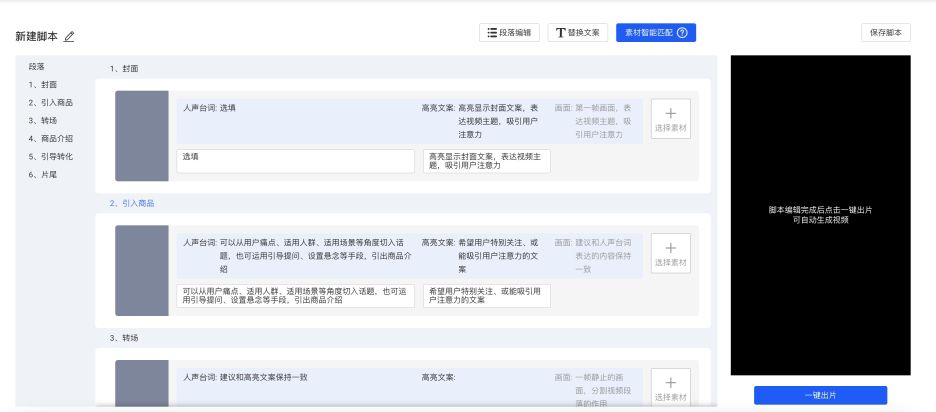Jump to 6、片尾 in the sidebar
936x412 pixels.
43,175
